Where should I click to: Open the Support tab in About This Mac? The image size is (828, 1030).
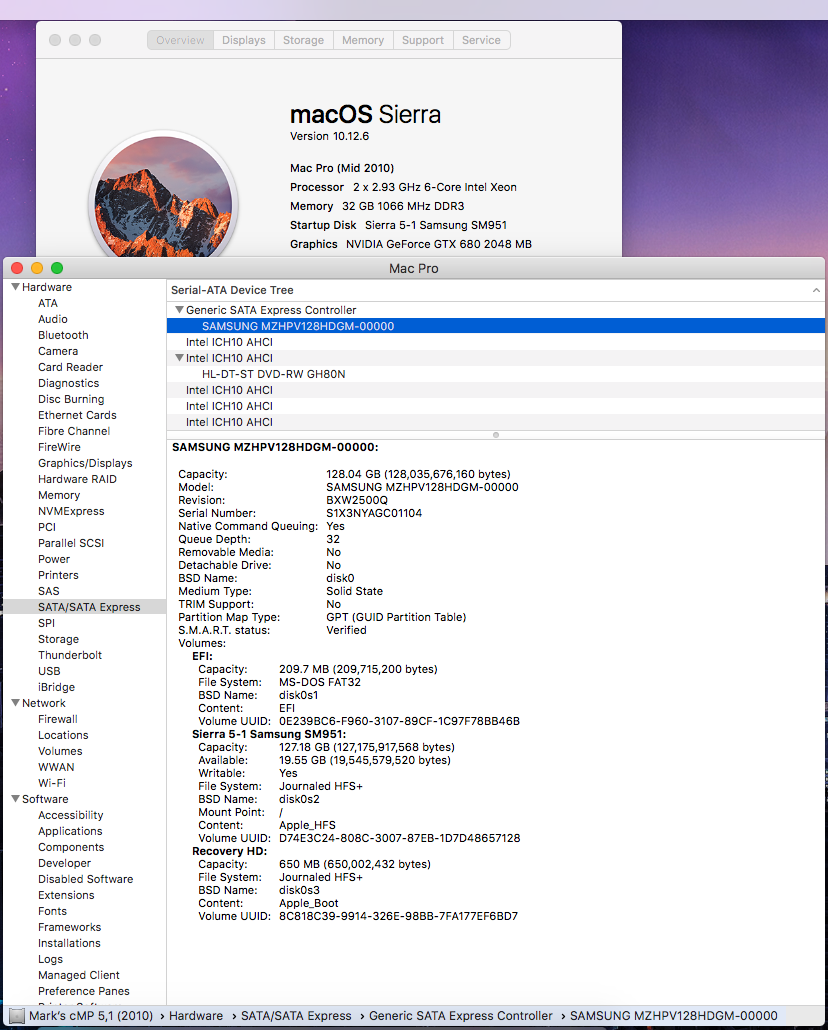[x=423, y=40]
